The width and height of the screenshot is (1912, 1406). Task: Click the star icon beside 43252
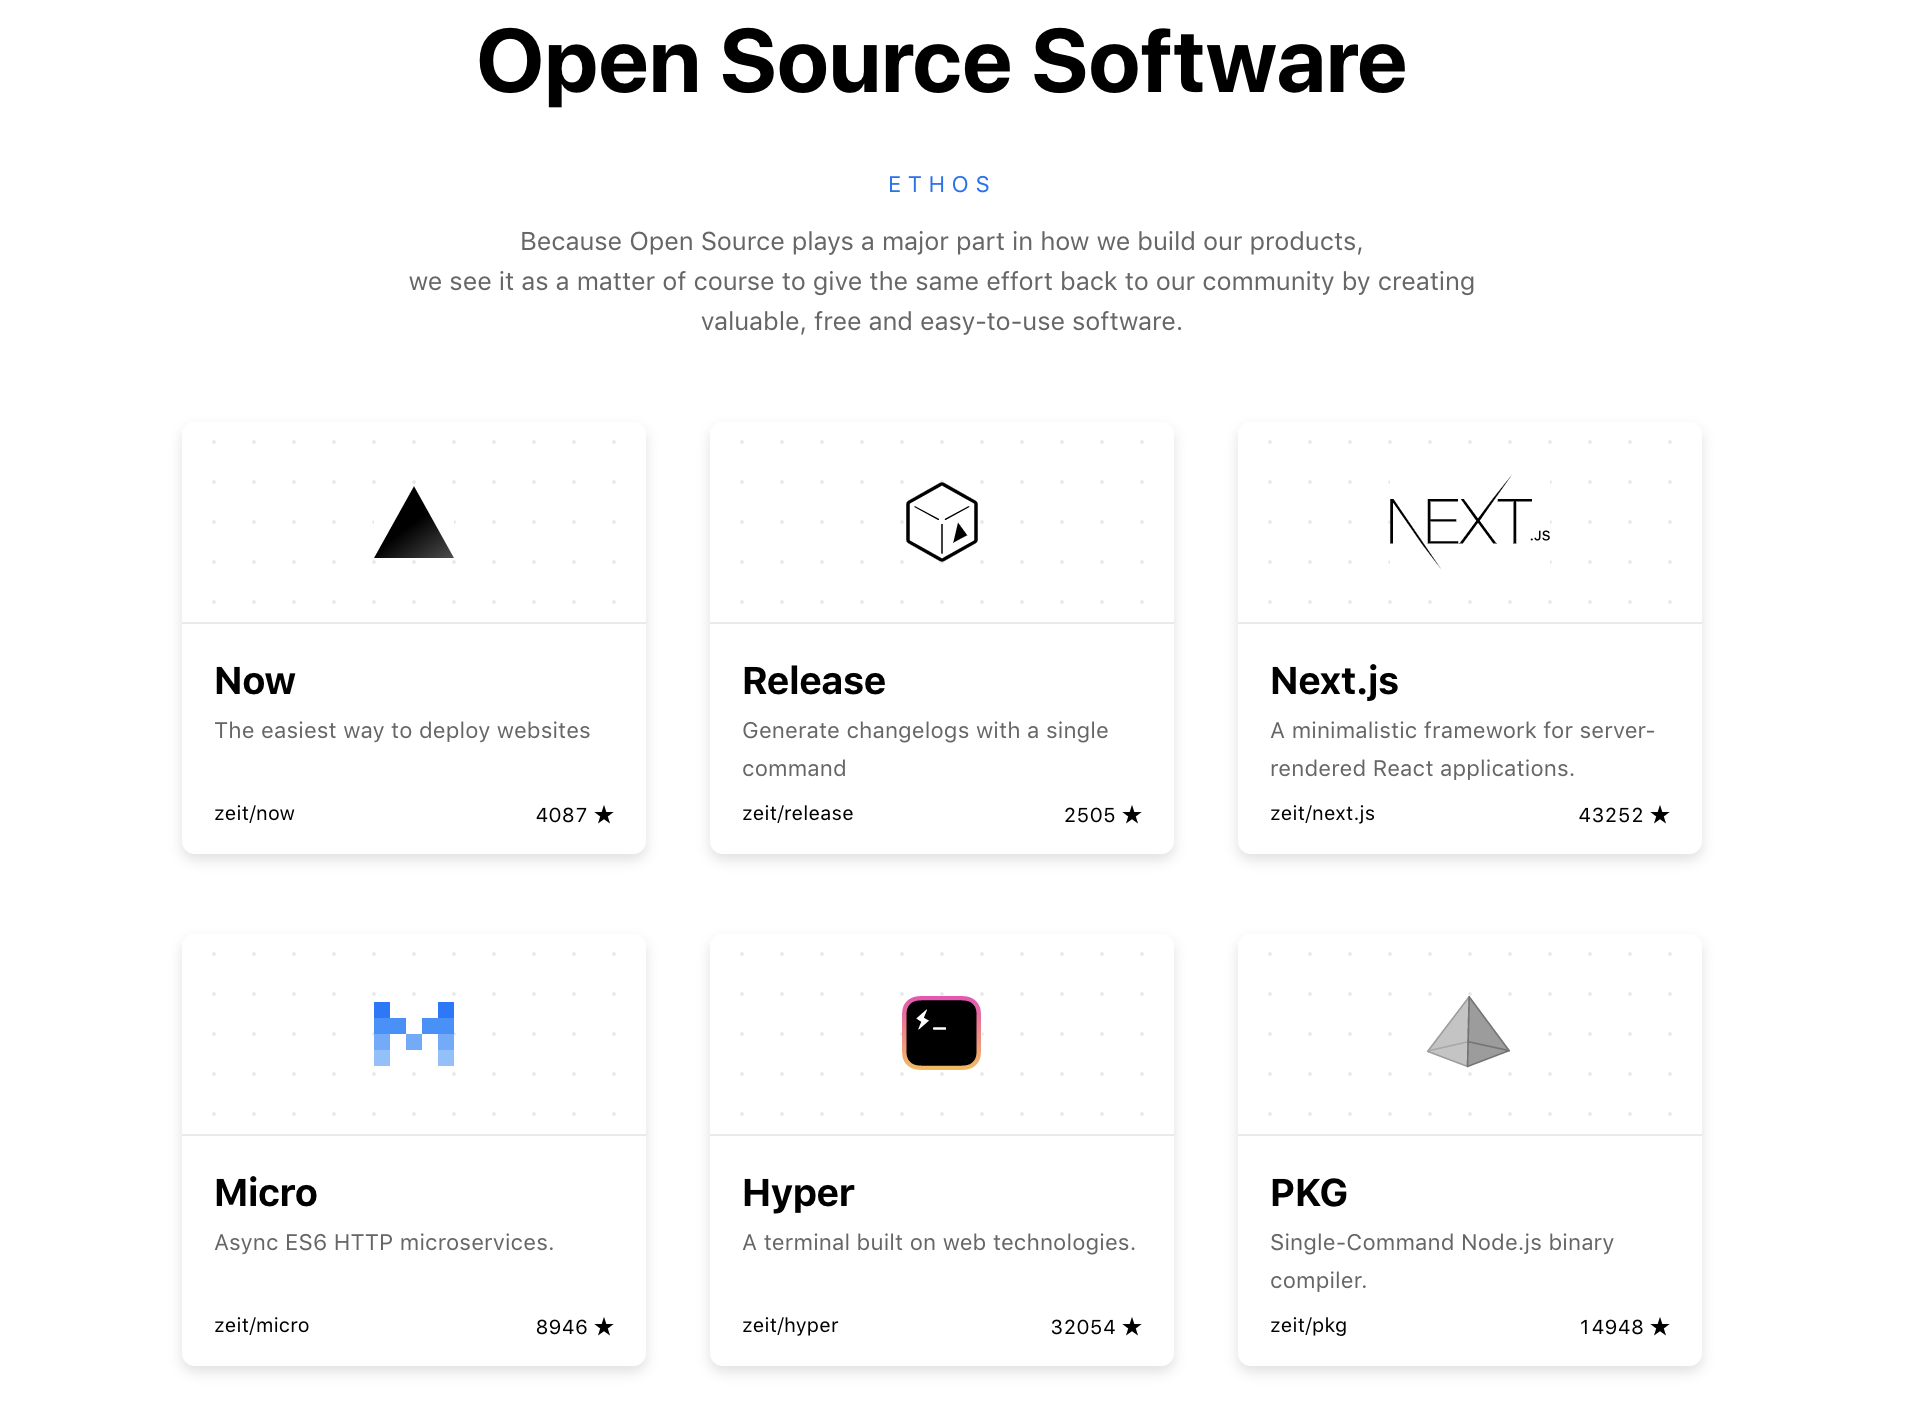(x=1660, y=815)
